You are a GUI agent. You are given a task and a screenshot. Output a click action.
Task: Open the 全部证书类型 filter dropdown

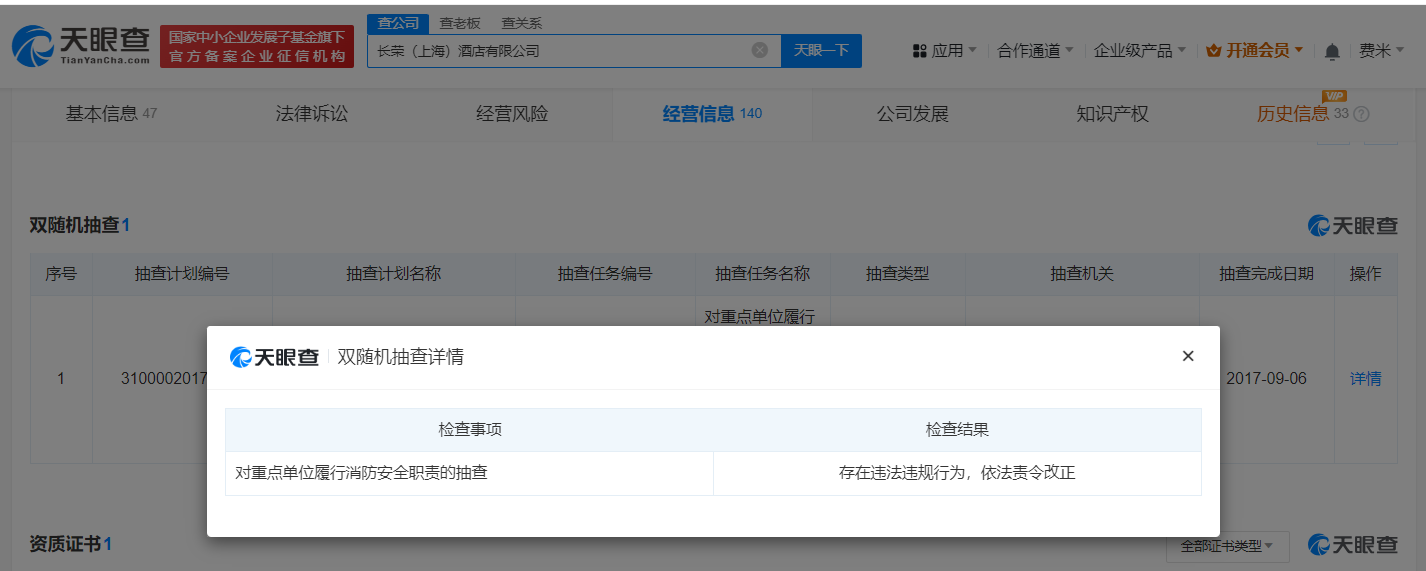coord(1226,546)
